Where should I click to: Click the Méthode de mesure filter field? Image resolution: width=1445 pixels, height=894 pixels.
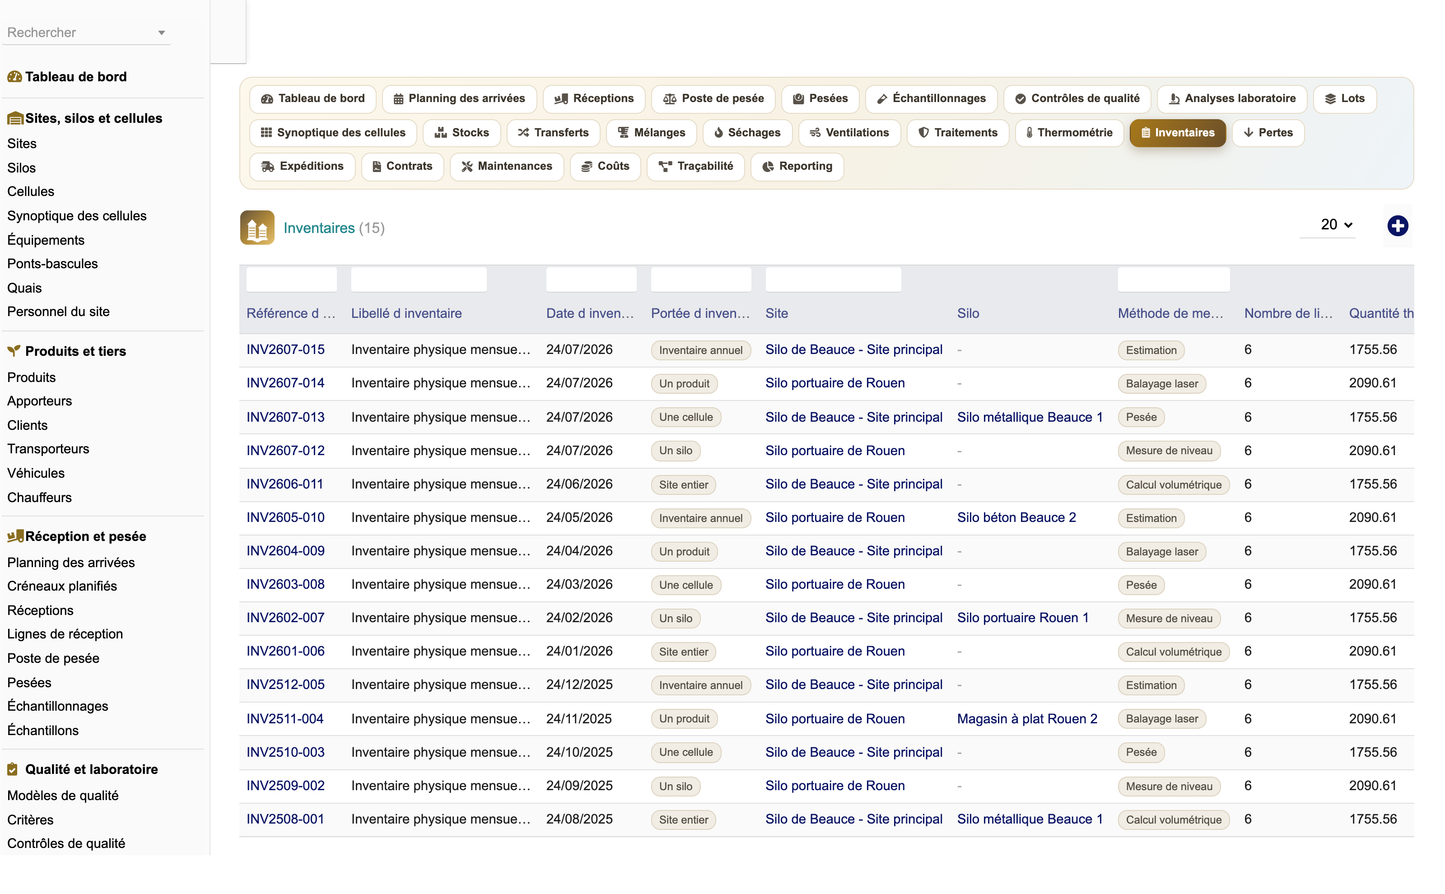coord(1174,280)
